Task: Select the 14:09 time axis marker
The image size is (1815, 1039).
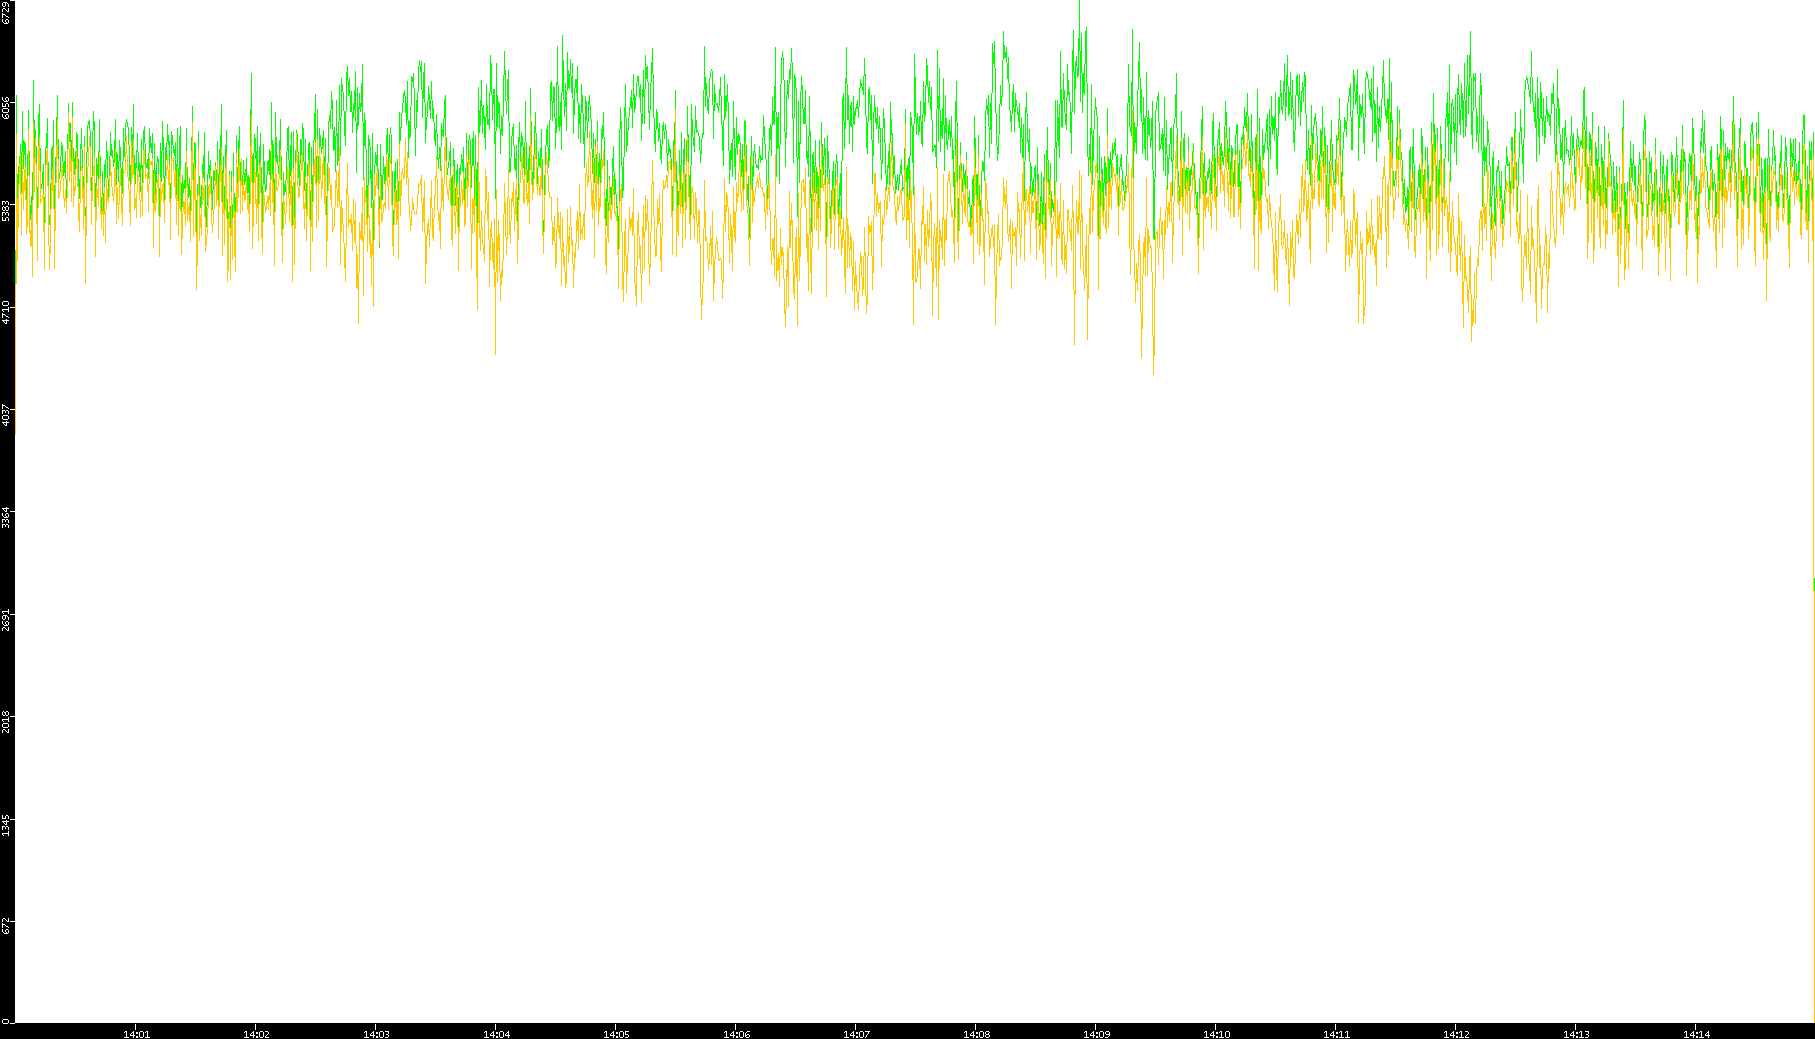Action: (x=1096, y=1034)
